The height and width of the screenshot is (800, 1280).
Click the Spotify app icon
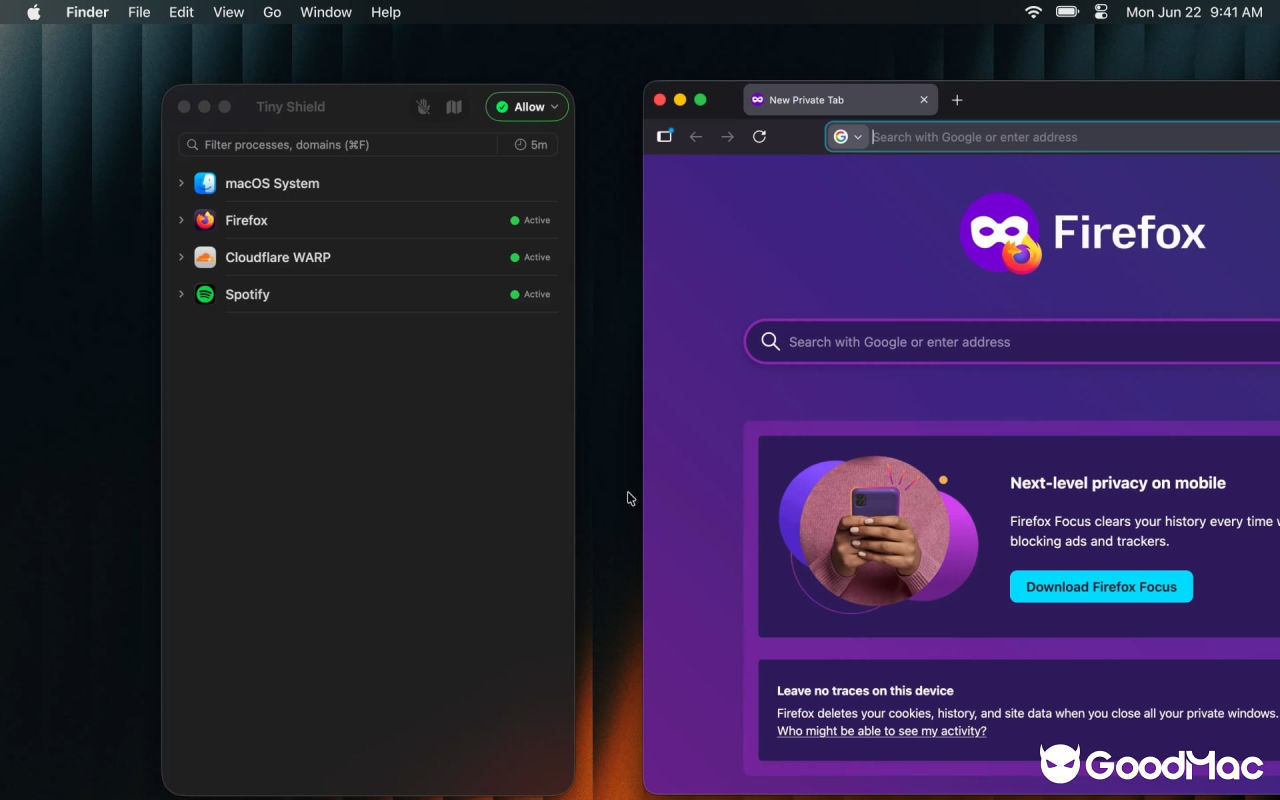click(x=205, y=294)
